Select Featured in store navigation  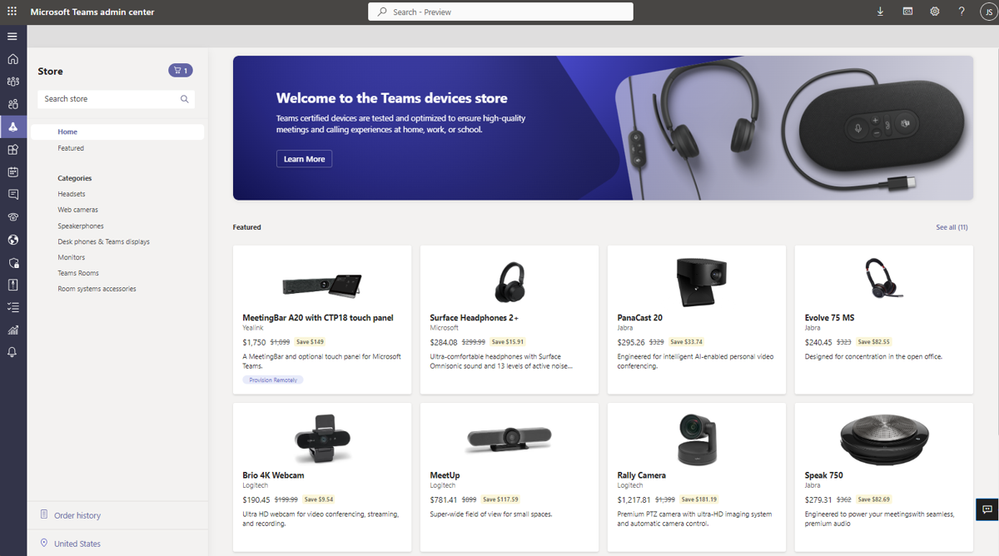(x=71, y=148)
